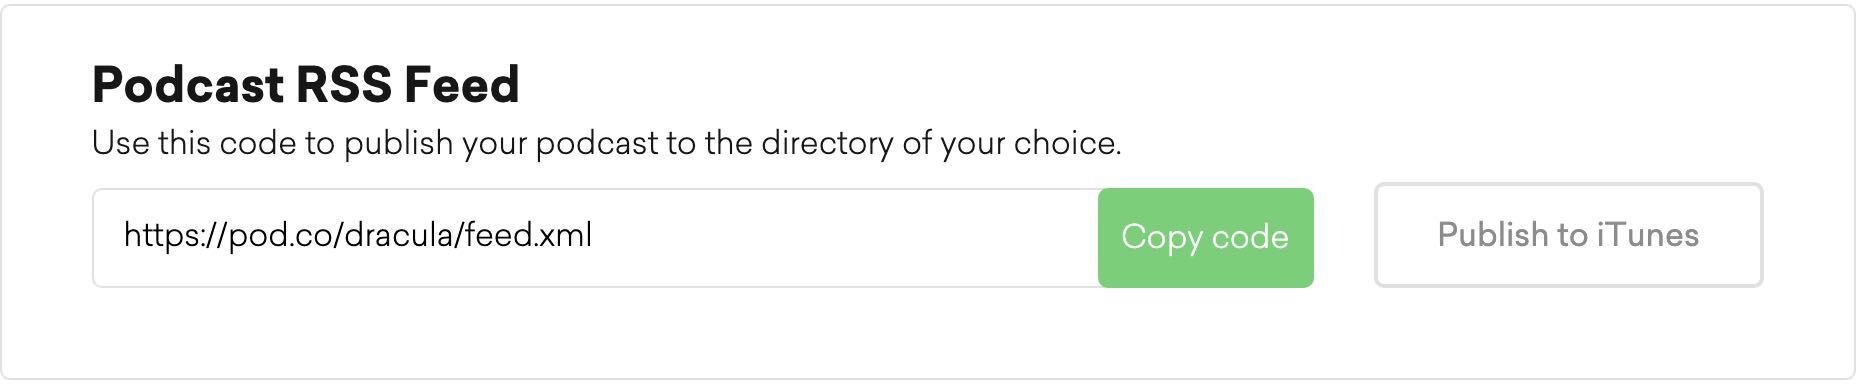Click the empty area inside the URL field

coord(845,238)
